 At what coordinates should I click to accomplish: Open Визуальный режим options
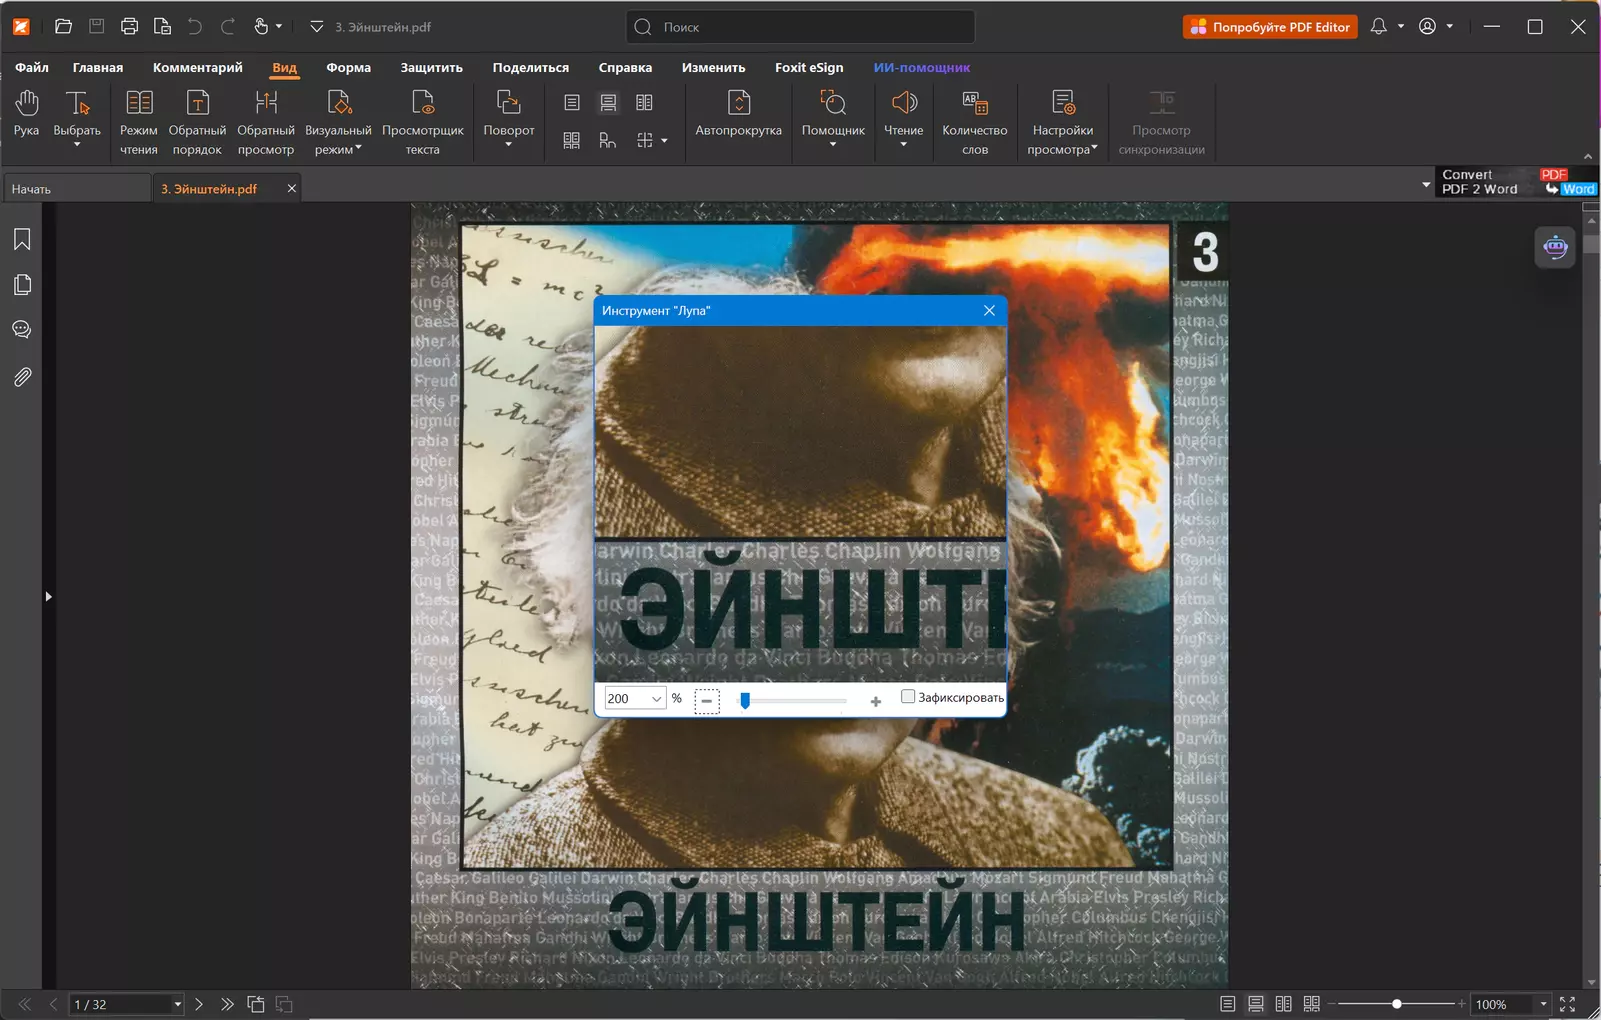pos(338,122)
